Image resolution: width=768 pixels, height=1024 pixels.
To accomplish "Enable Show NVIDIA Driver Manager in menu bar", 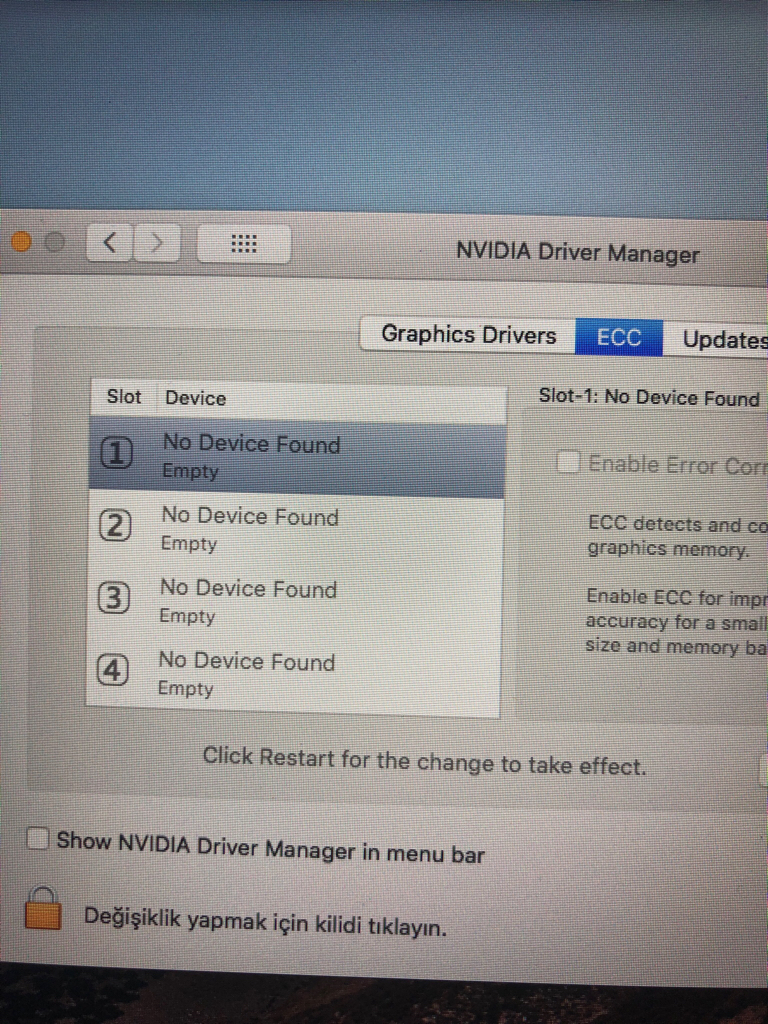I will (x=38, y=838).
